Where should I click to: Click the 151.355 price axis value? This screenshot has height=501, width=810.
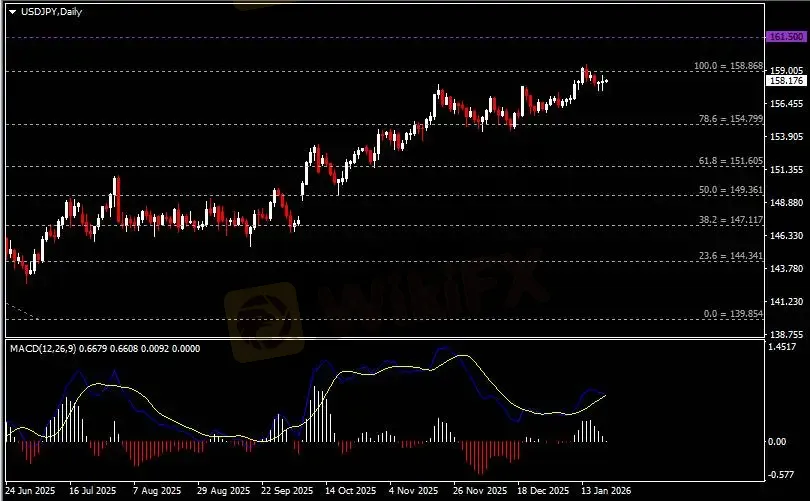coord(787,169)
